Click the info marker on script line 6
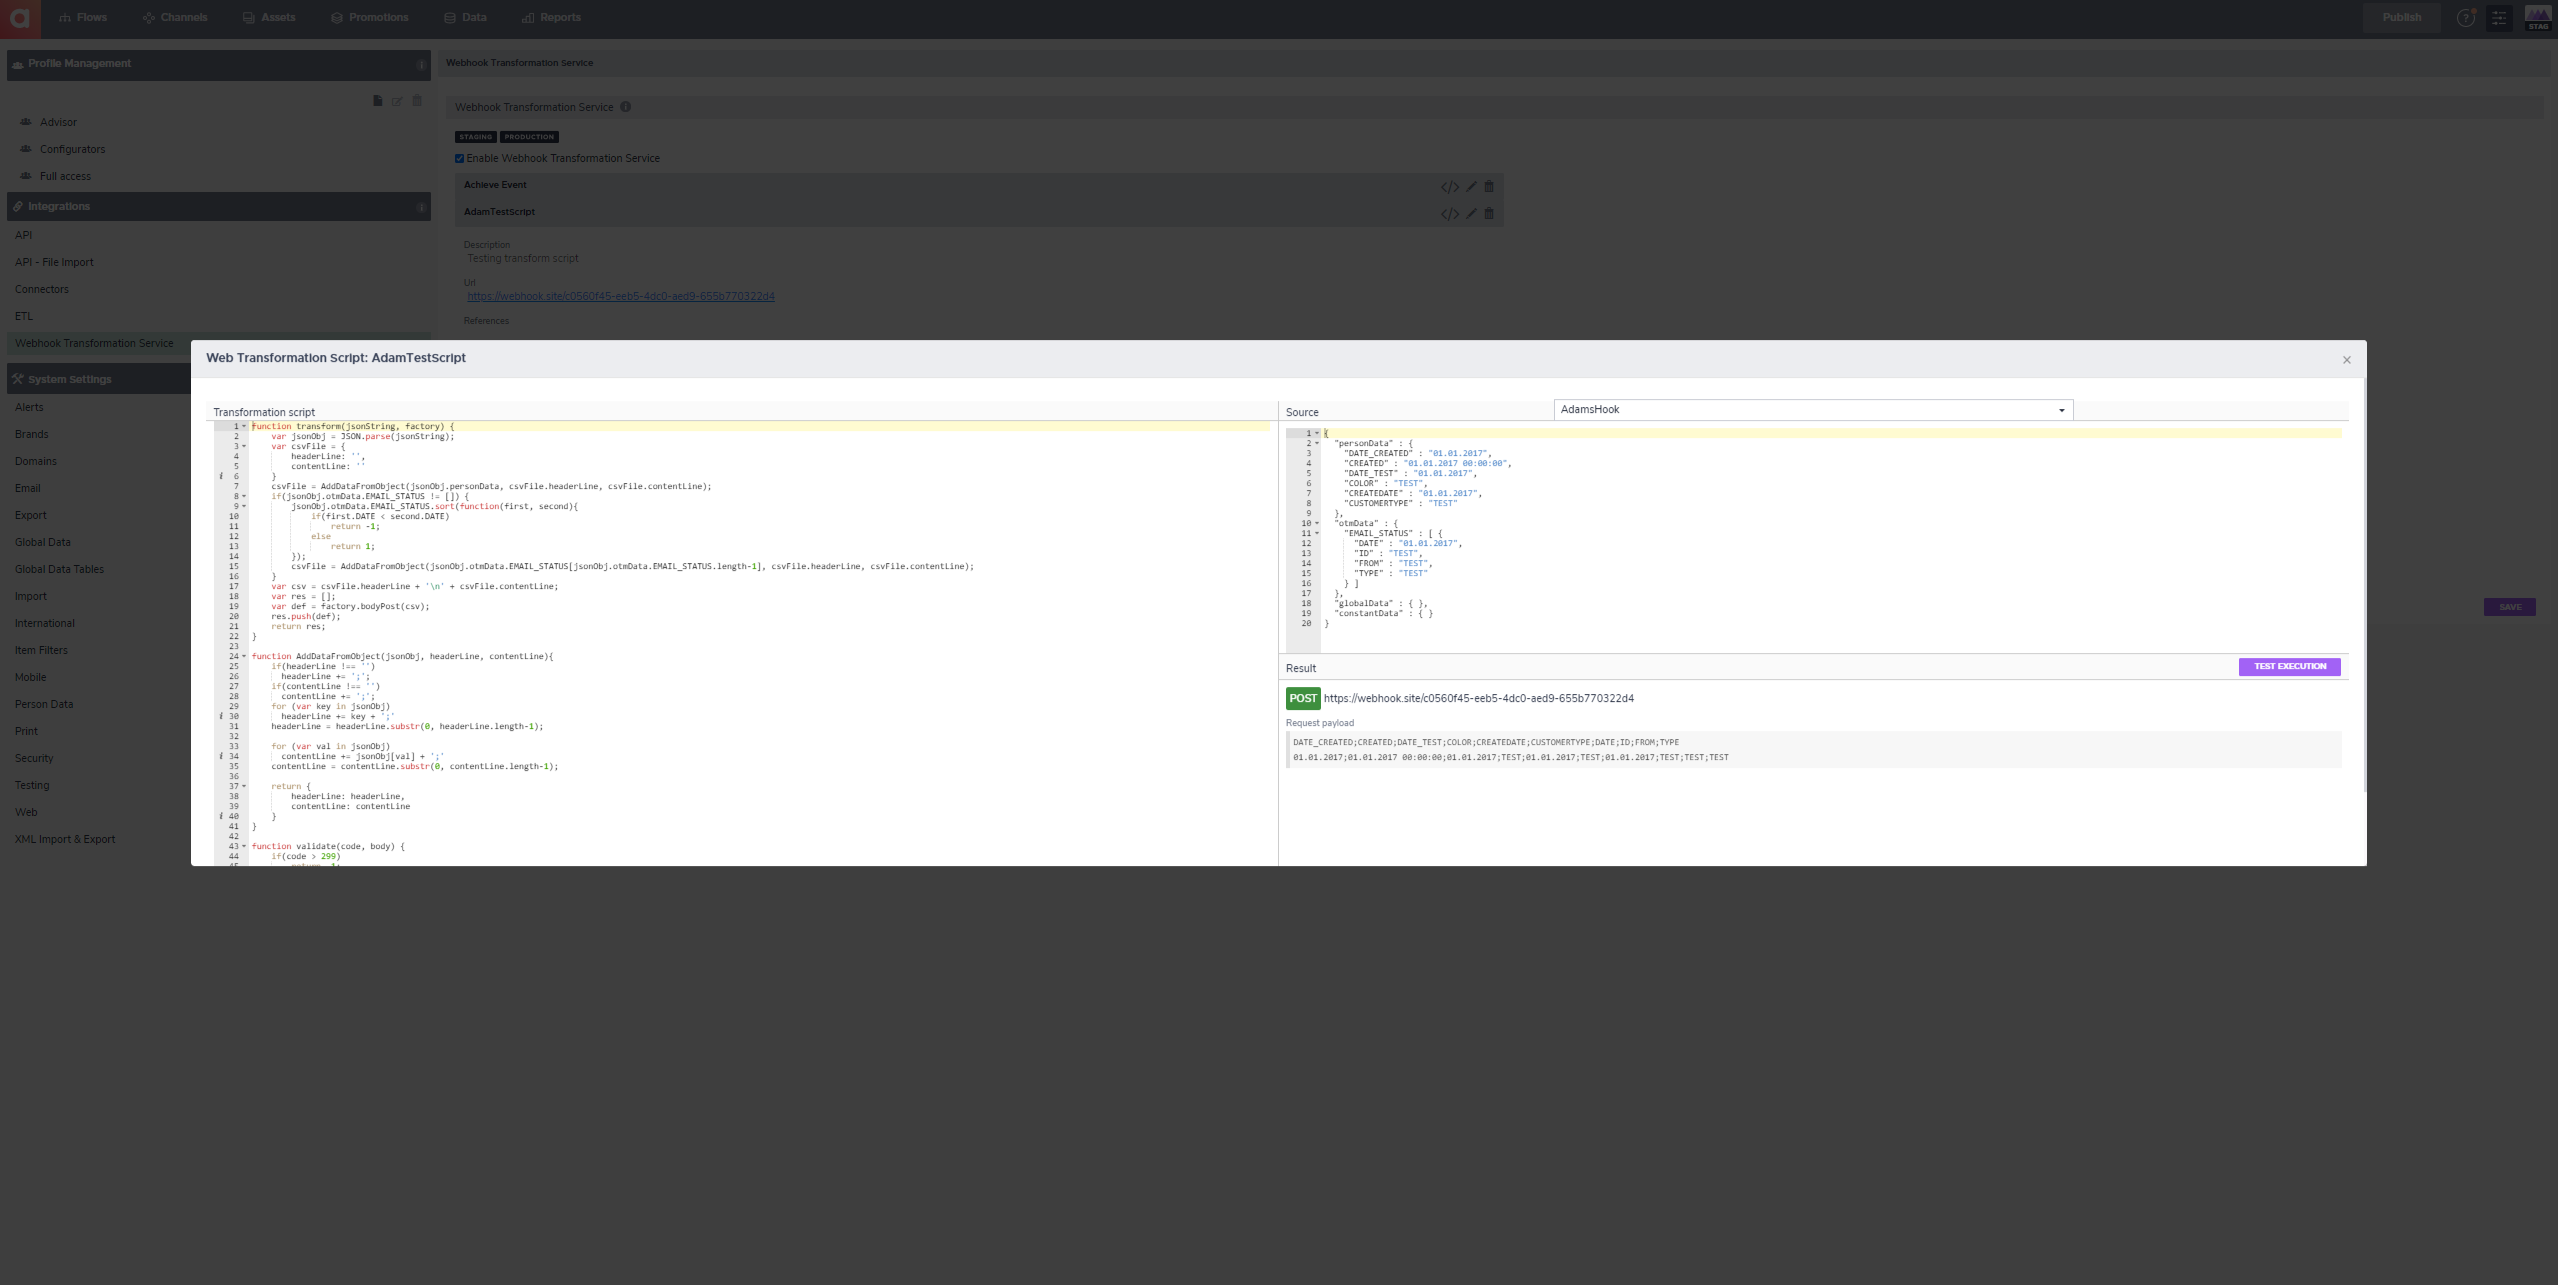This screenshot has height=1285, width=2558. point(221,476)
